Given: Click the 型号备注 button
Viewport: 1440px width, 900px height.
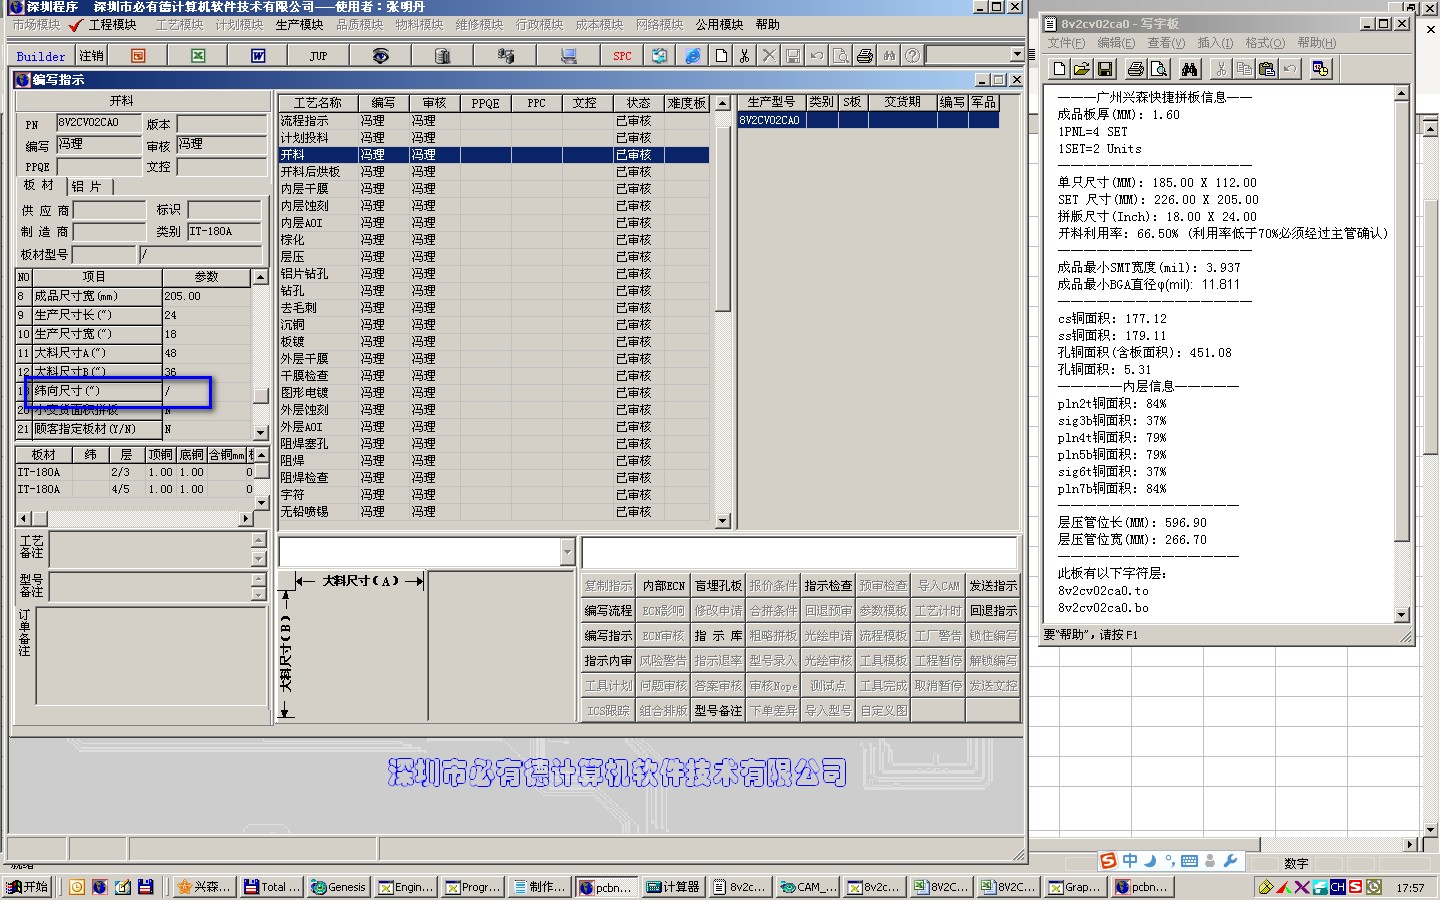Looking at the screenshot, I should [718, 710].
